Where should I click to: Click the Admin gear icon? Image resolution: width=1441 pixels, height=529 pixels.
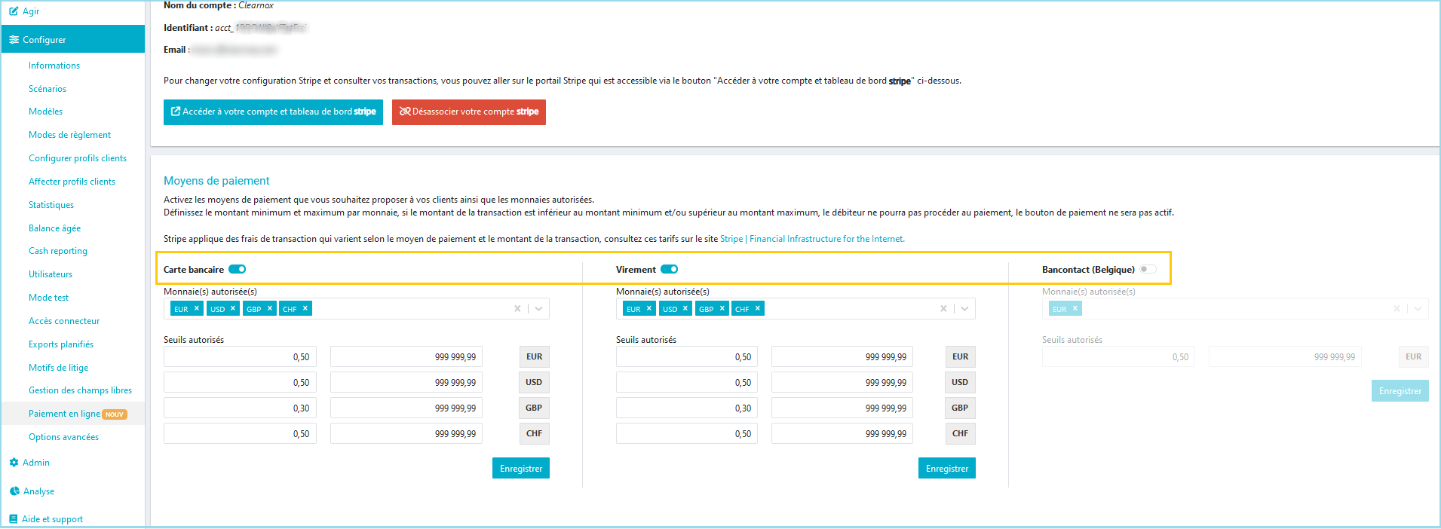[14, 463]
